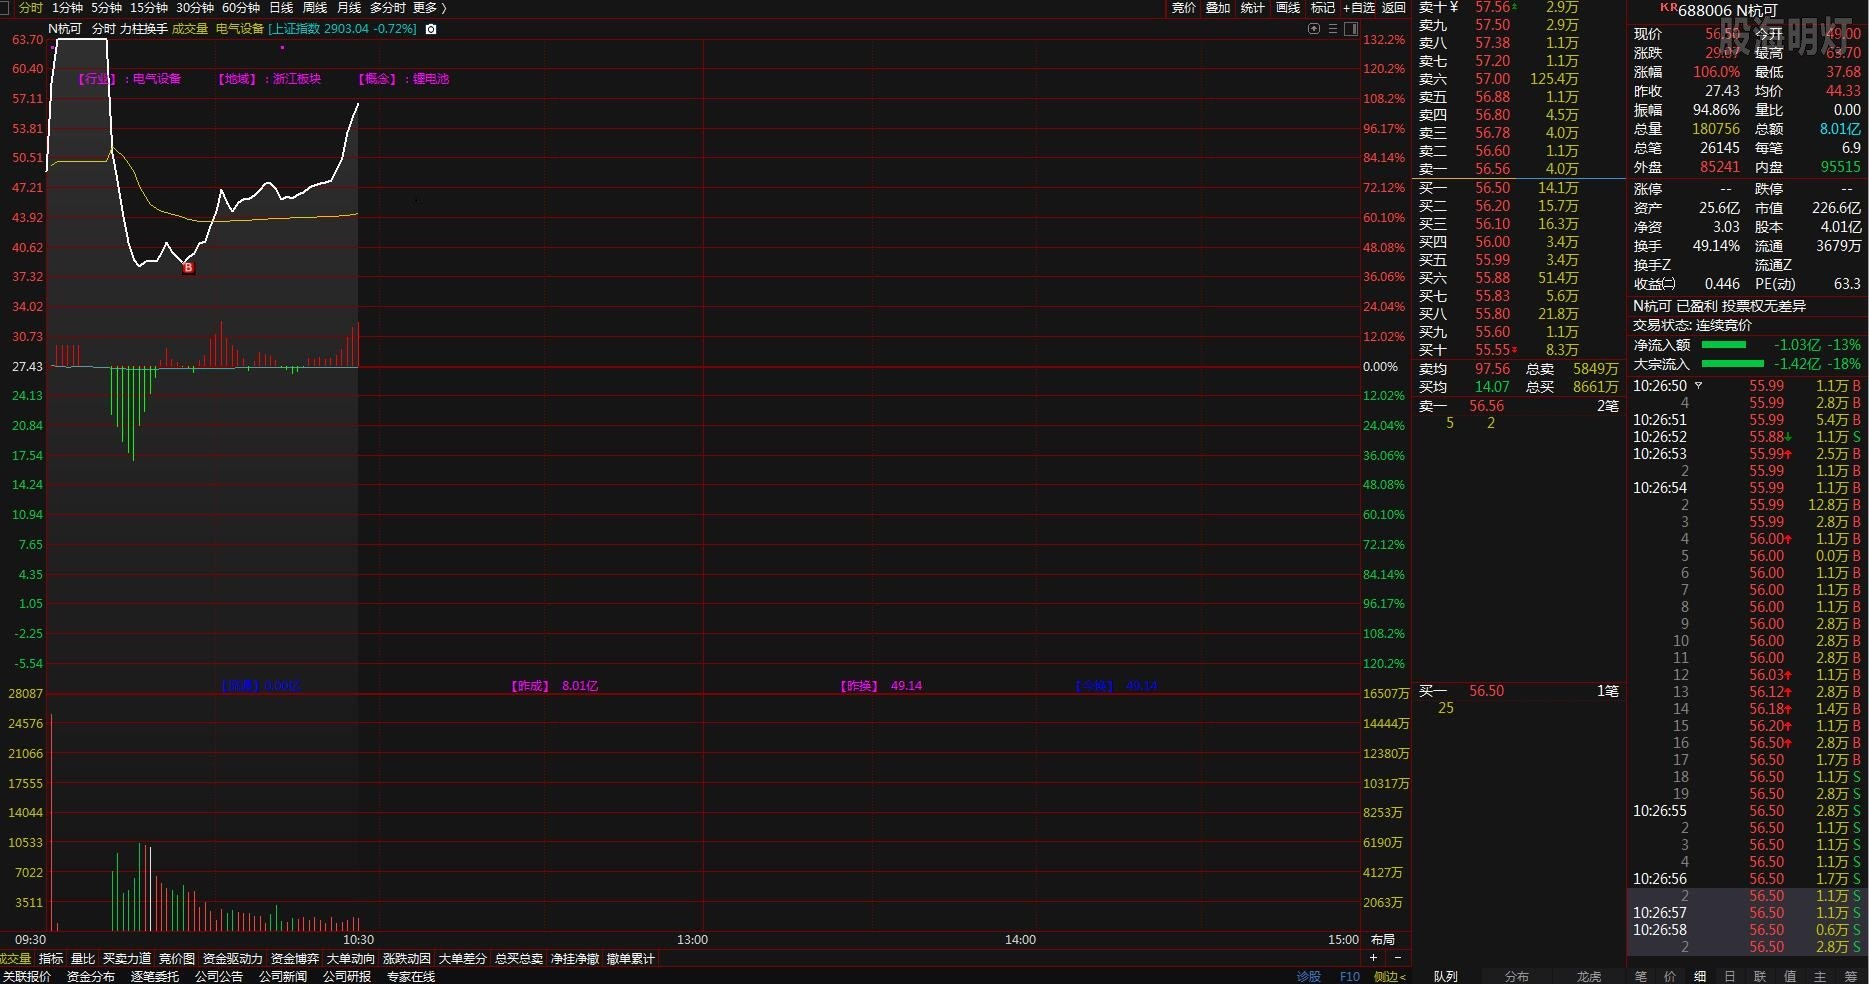The height and width of the screenshot is (984, 1869).
Task: Select the 大单差分 indicator tab
Action: tap(463, 958)
